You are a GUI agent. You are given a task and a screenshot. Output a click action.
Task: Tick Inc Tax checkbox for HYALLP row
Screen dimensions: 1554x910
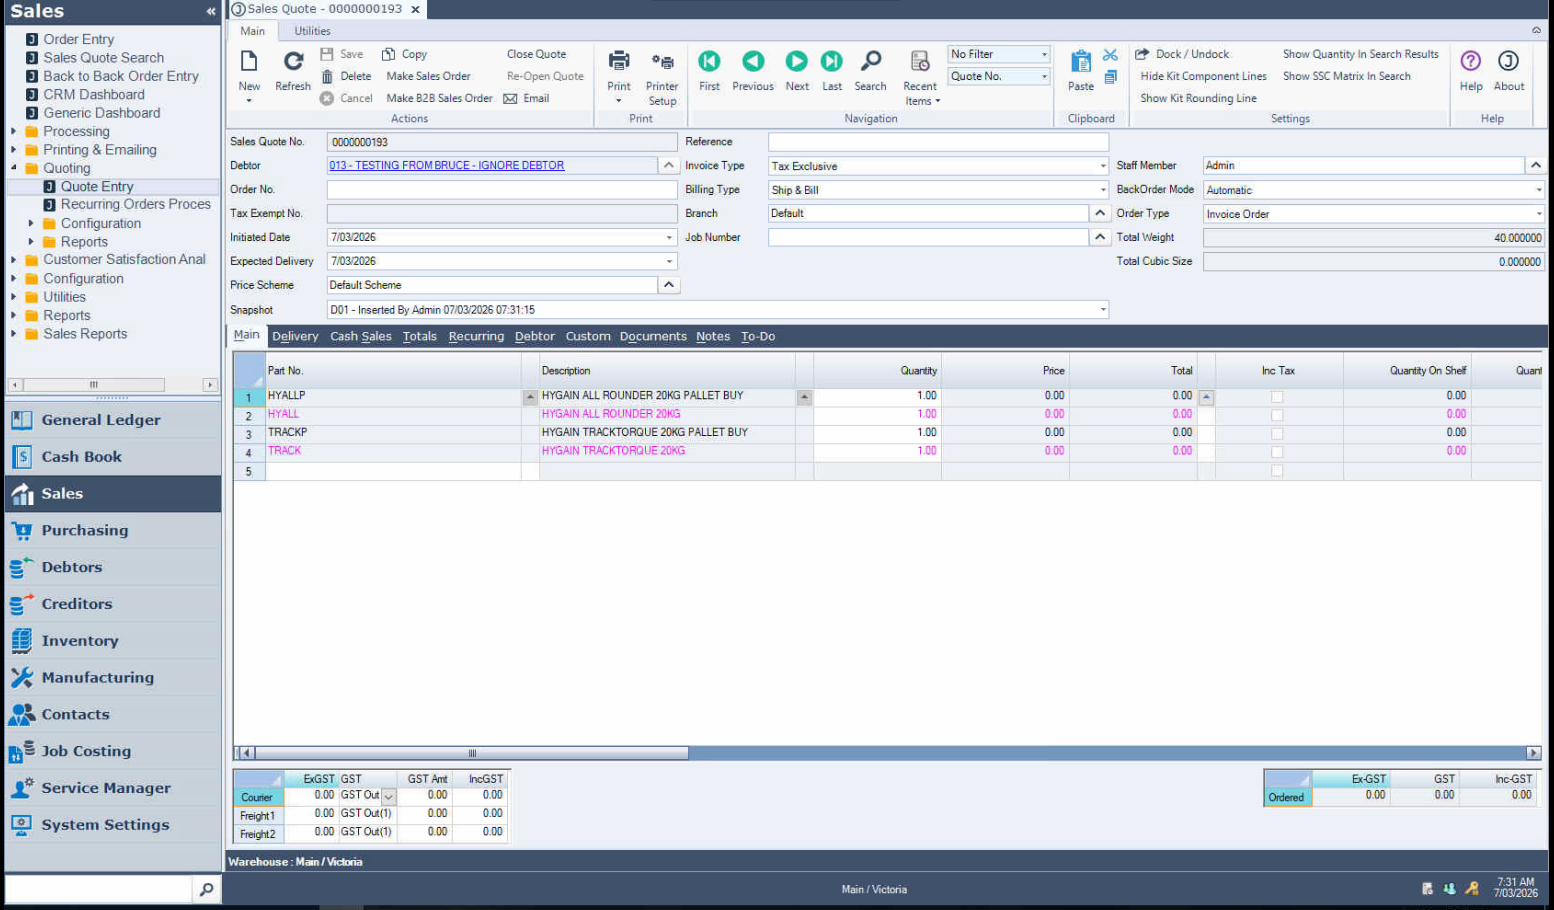(x=1277, y=397)
